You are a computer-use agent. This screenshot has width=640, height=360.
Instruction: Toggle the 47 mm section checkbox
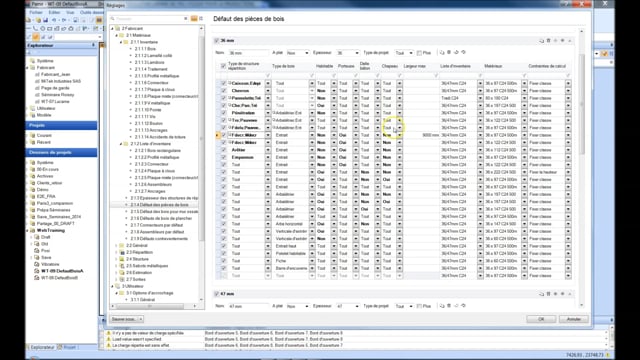217,293
